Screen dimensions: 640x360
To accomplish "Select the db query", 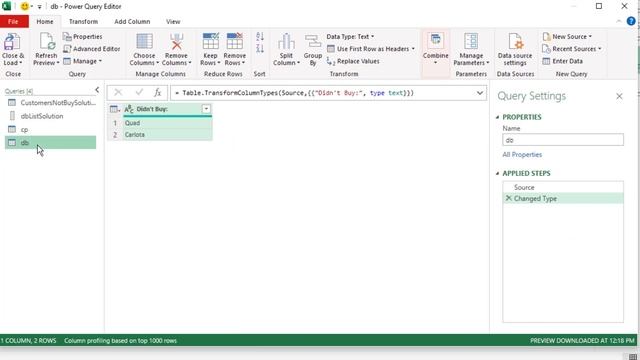I will [51, 142].
